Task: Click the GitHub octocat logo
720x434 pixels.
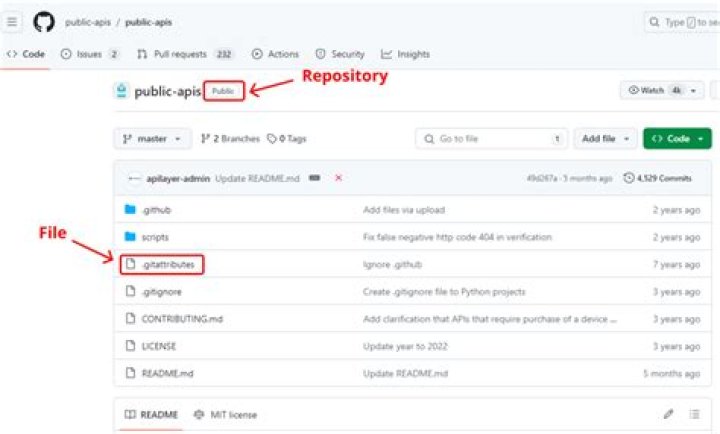Action: click(x=44, y=22)
